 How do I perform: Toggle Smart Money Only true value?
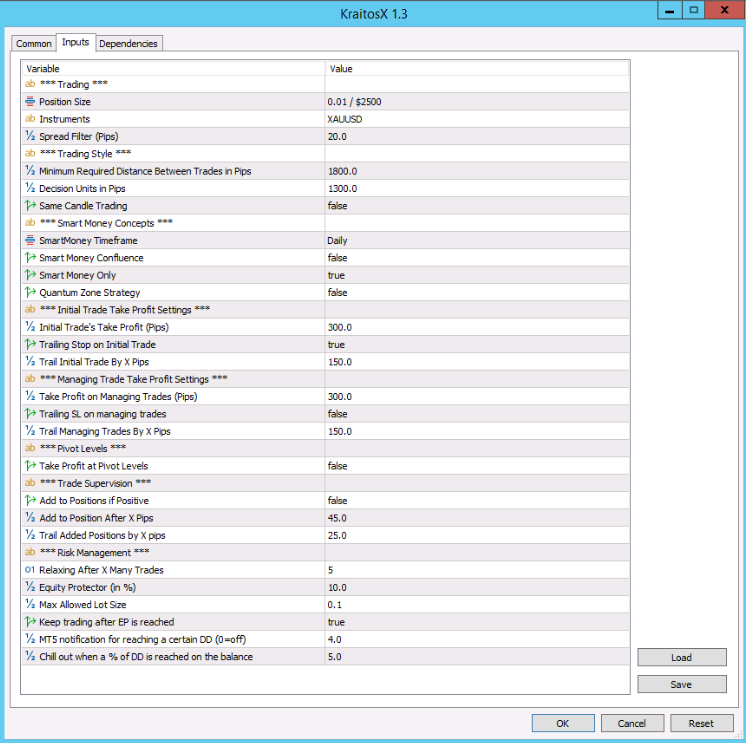coord(477,275)
